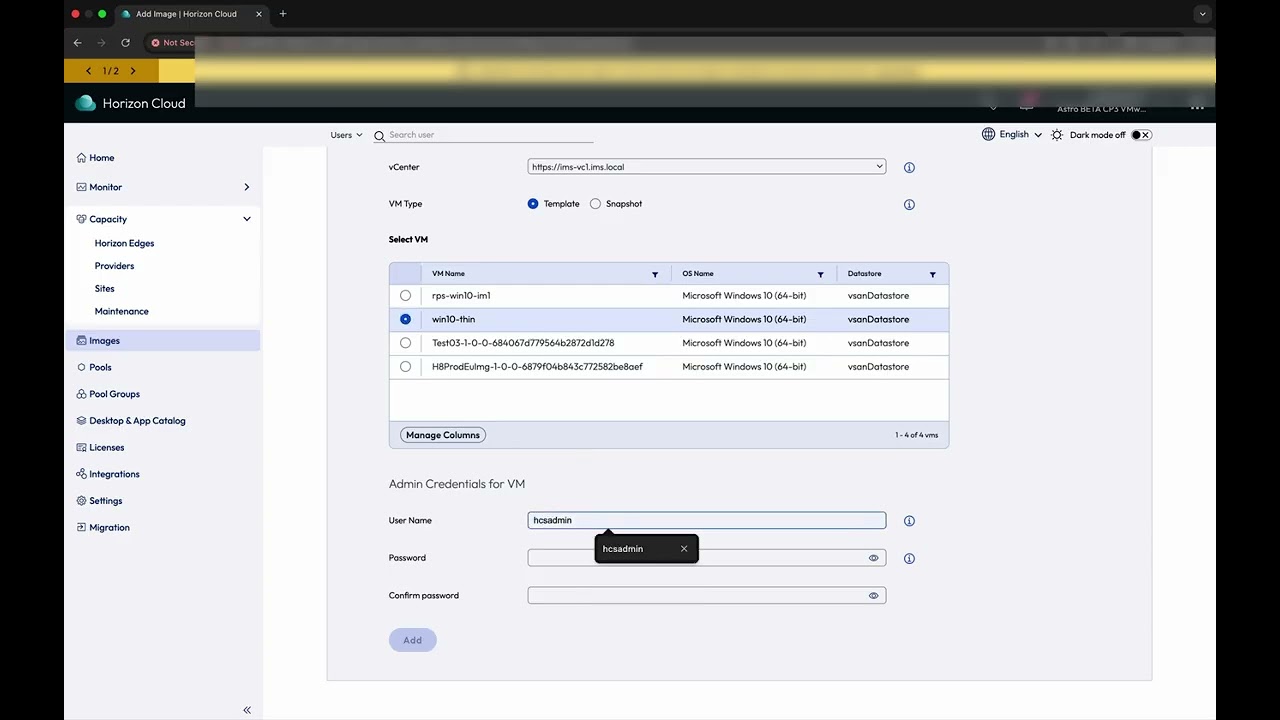Open Sites under Capacity
This screenshot has height=720, width=1280.
(104, 289)
